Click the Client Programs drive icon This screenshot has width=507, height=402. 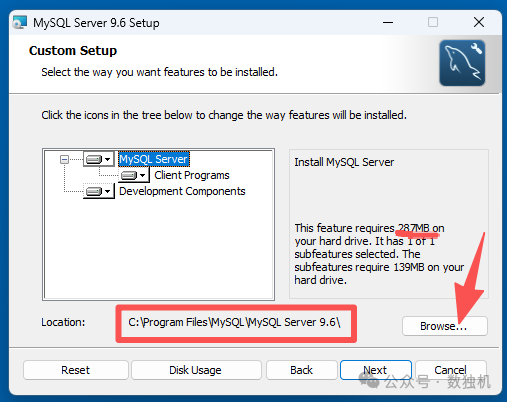pyautogui.click(x=129, y=175)
